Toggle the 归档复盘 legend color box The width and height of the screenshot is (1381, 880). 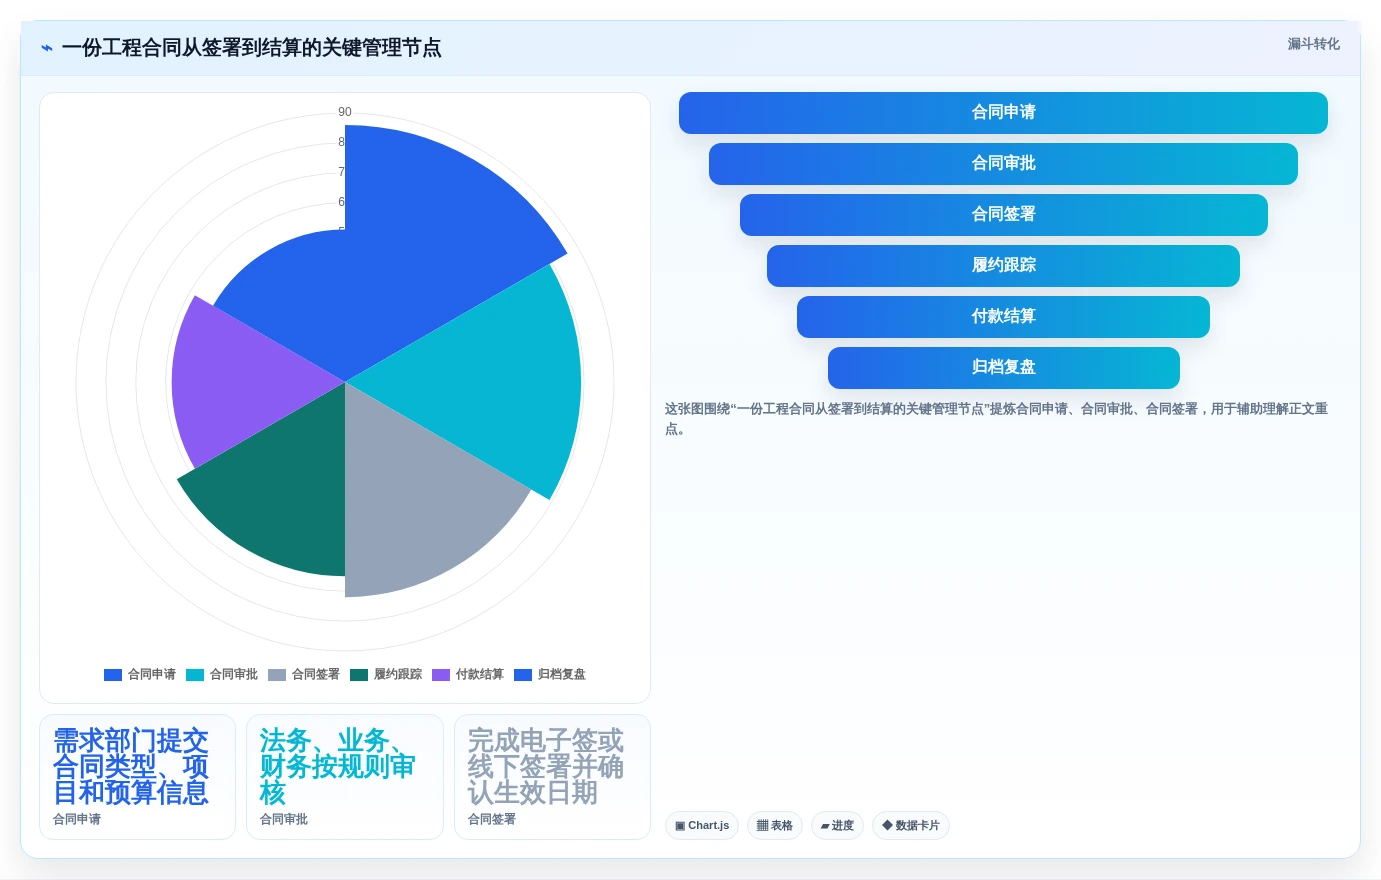523,675
